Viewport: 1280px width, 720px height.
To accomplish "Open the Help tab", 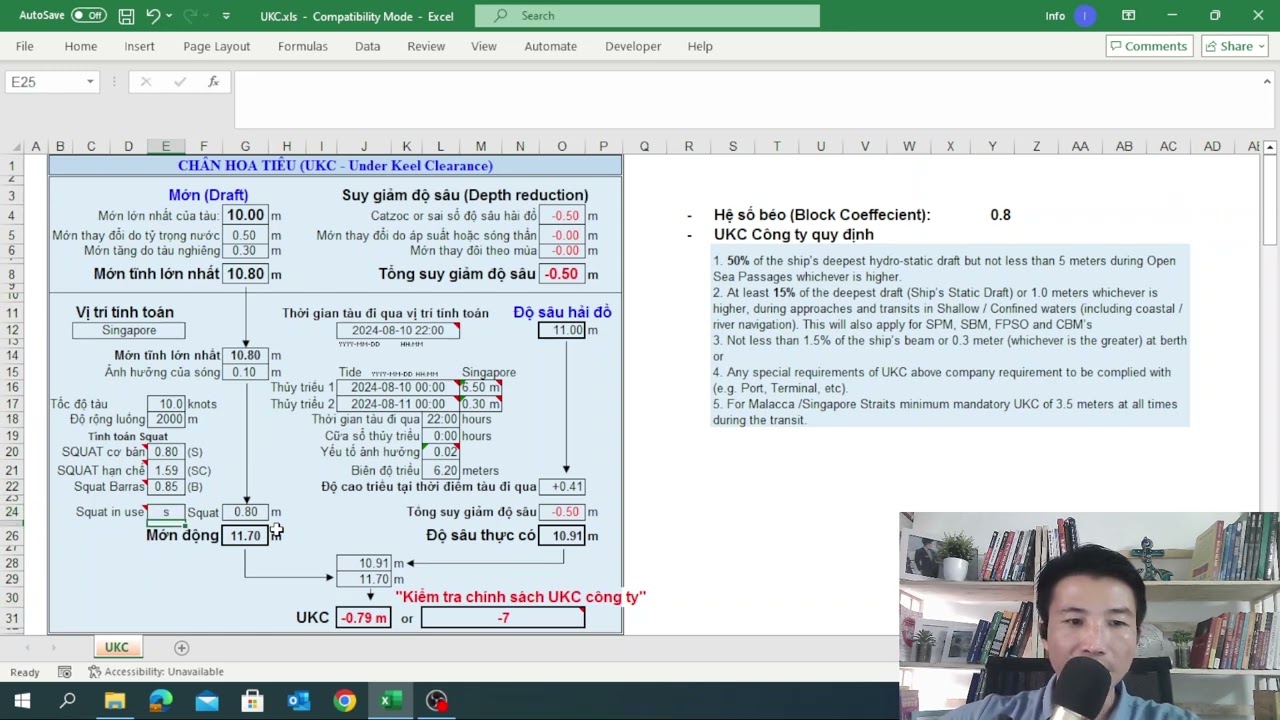I will point(700,46).
